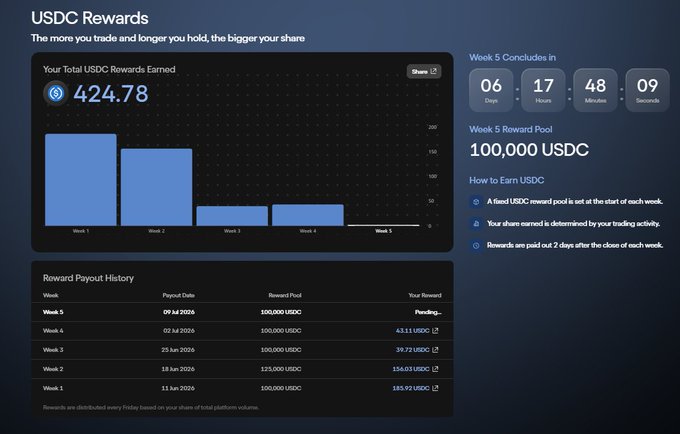Click the Payout Date column header
The image size is (680, 434).
(179, 295)
